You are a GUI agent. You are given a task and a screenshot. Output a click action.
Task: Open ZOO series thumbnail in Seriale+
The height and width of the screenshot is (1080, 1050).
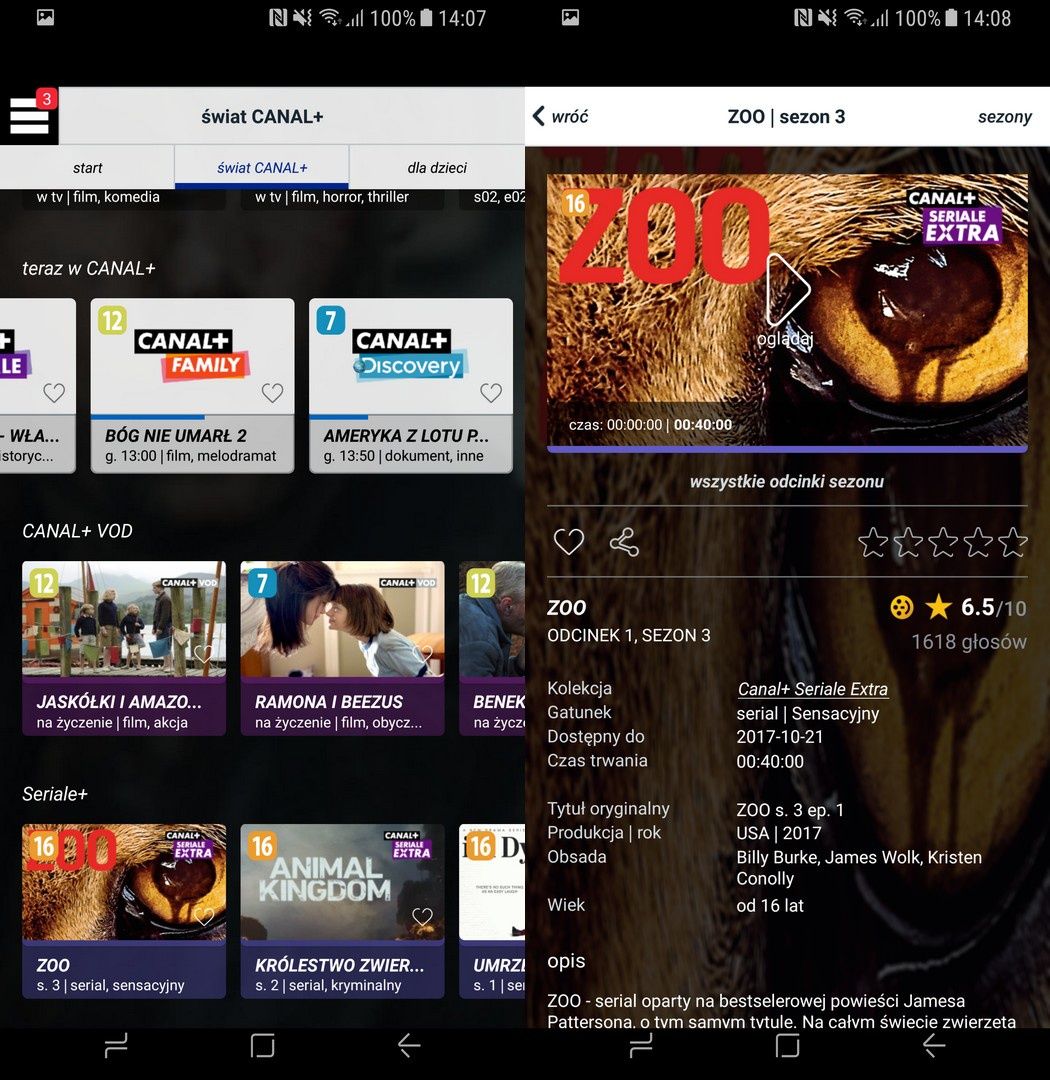(x=124, y=882)
